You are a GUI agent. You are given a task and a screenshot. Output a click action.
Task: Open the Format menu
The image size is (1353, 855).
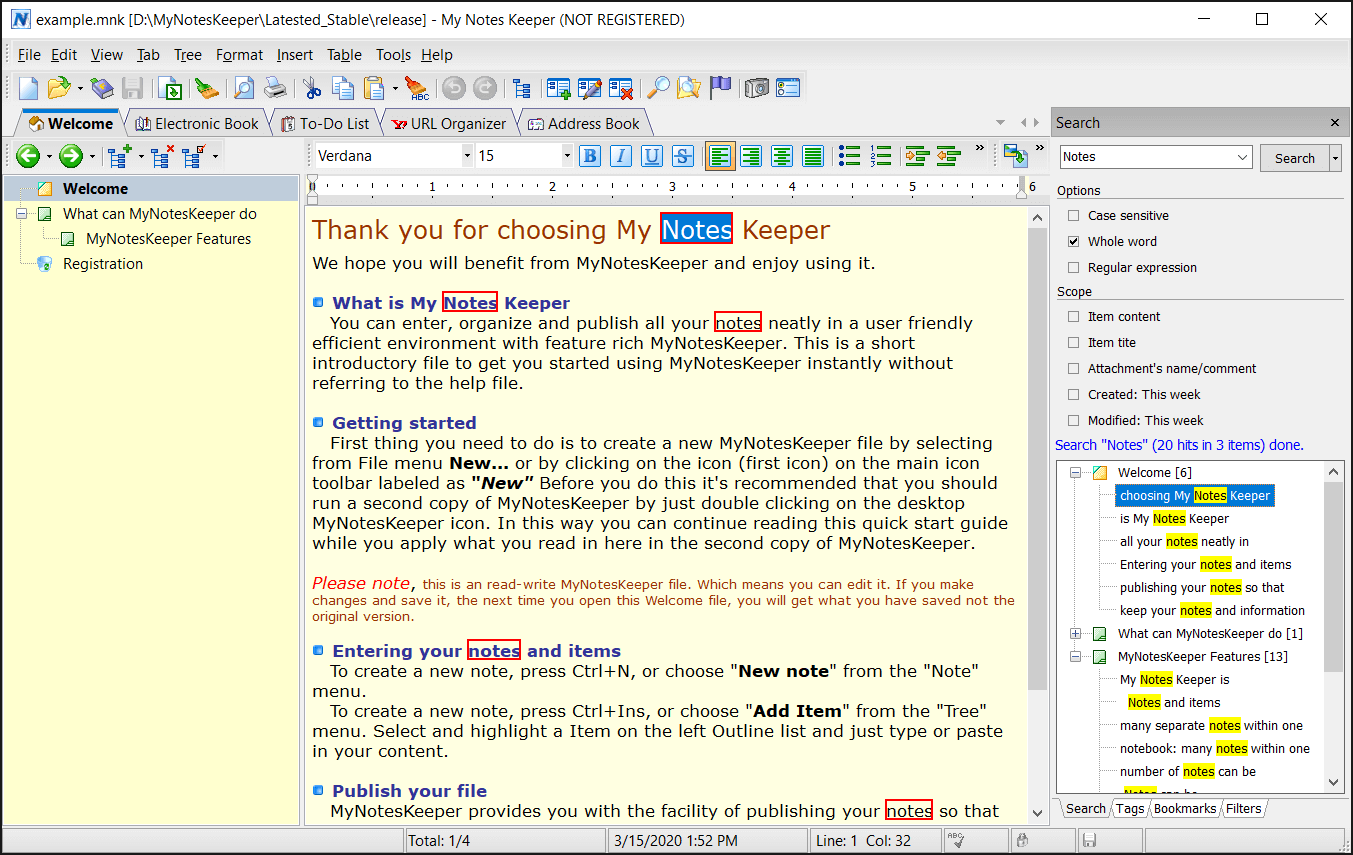pos(239,55)
